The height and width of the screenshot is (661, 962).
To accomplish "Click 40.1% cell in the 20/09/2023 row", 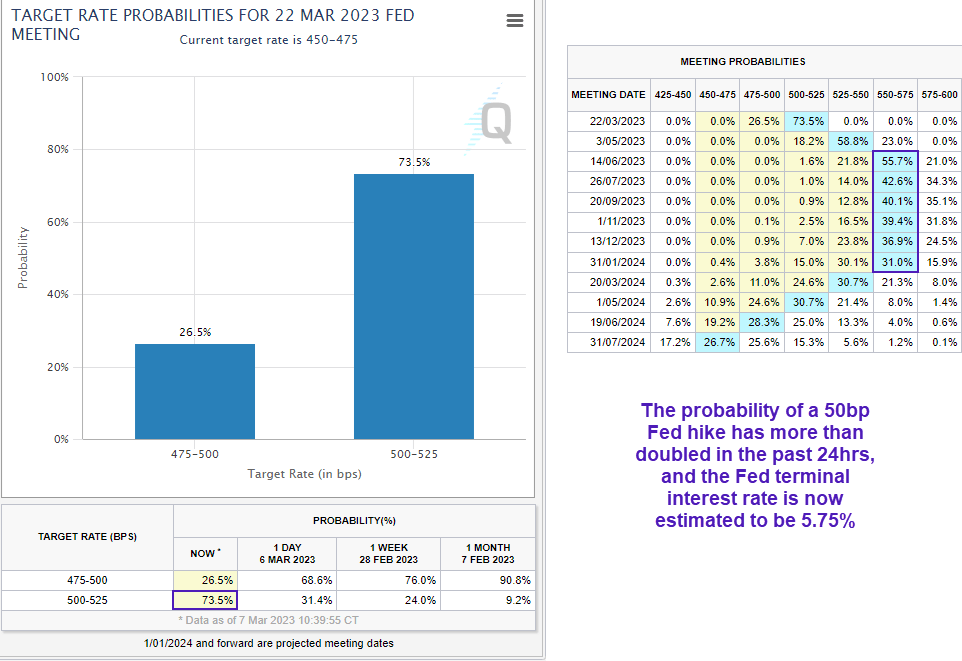I will coord(895,201).
